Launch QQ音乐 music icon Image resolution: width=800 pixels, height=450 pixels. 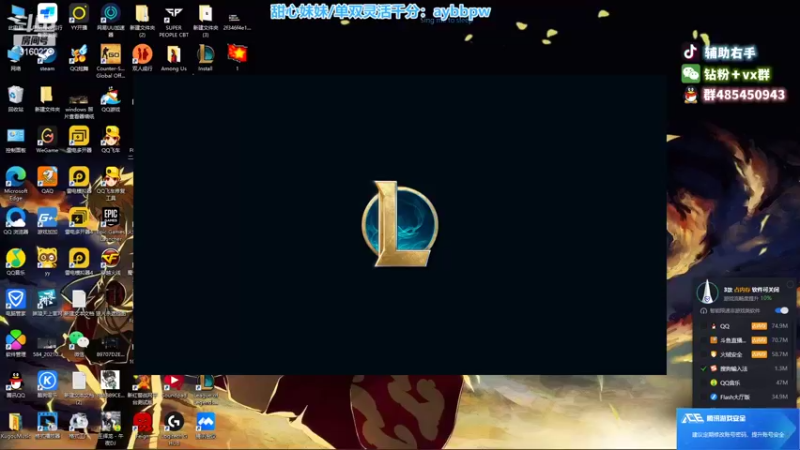tap(16, 261)
